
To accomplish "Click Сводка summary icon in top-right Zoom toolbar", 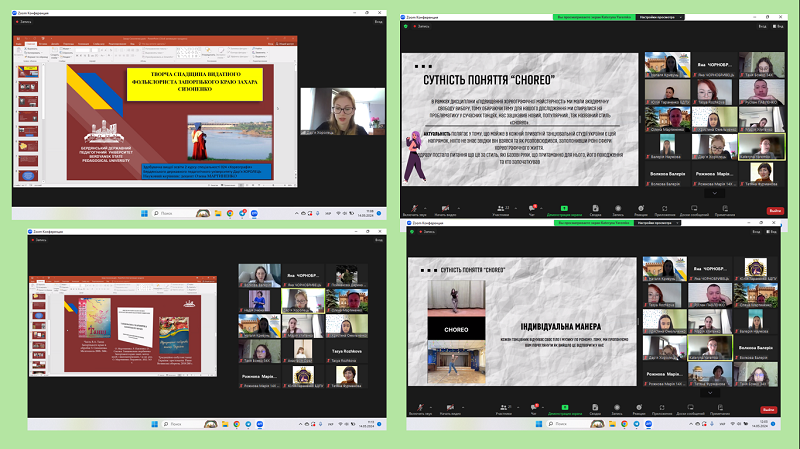I will point(595,207).
